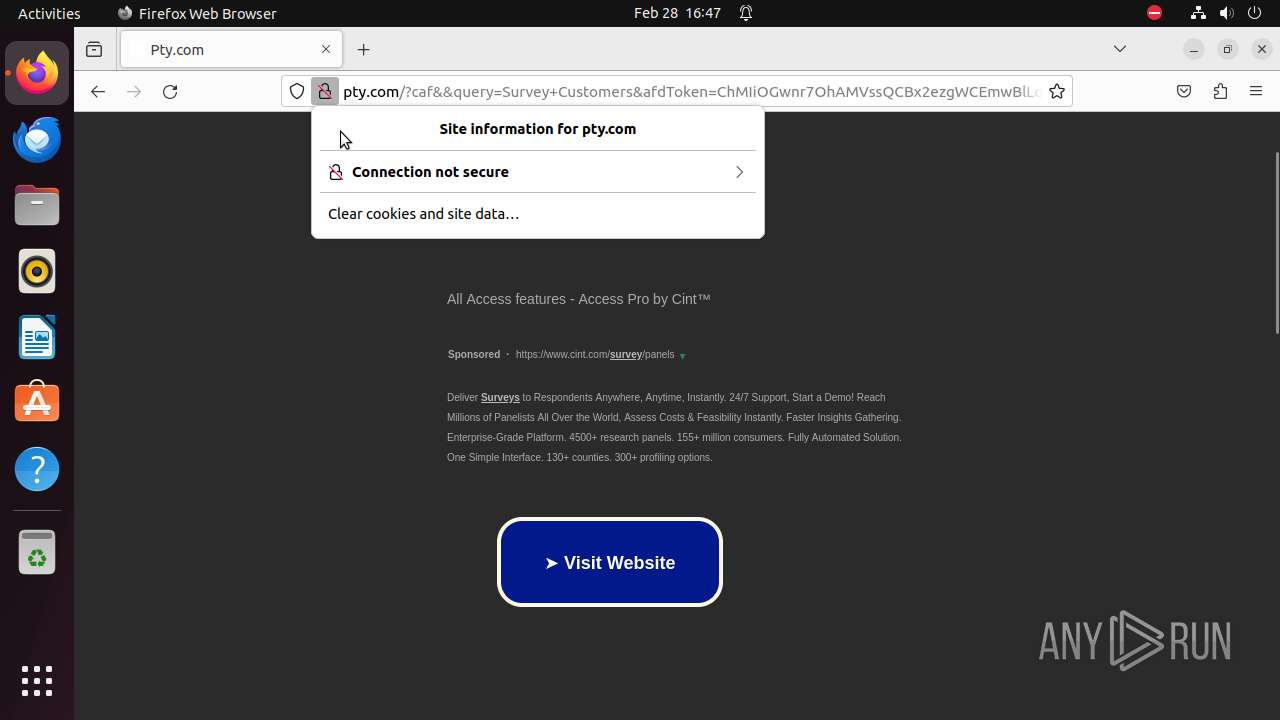Bookmark this page with star icon
1280x720 pixels.
1057,91
